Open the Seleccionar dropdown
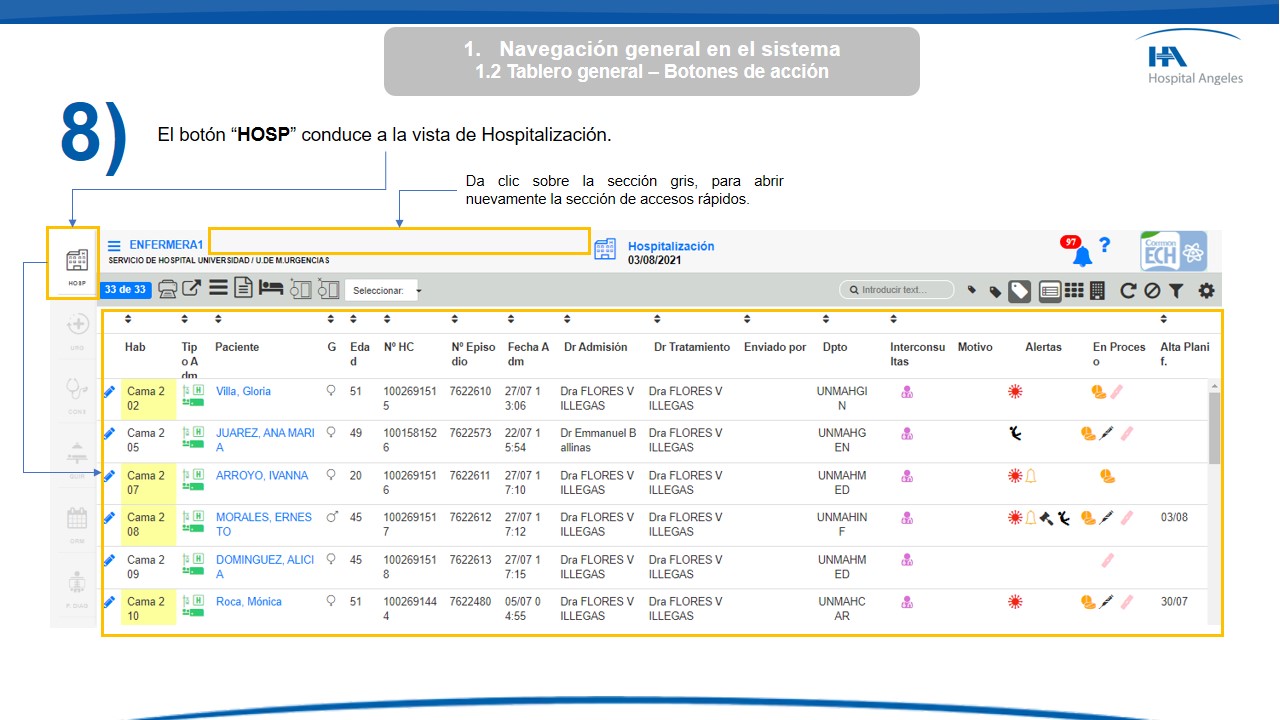Viewport: 1280px width, 720px height. tap(384, 291)
